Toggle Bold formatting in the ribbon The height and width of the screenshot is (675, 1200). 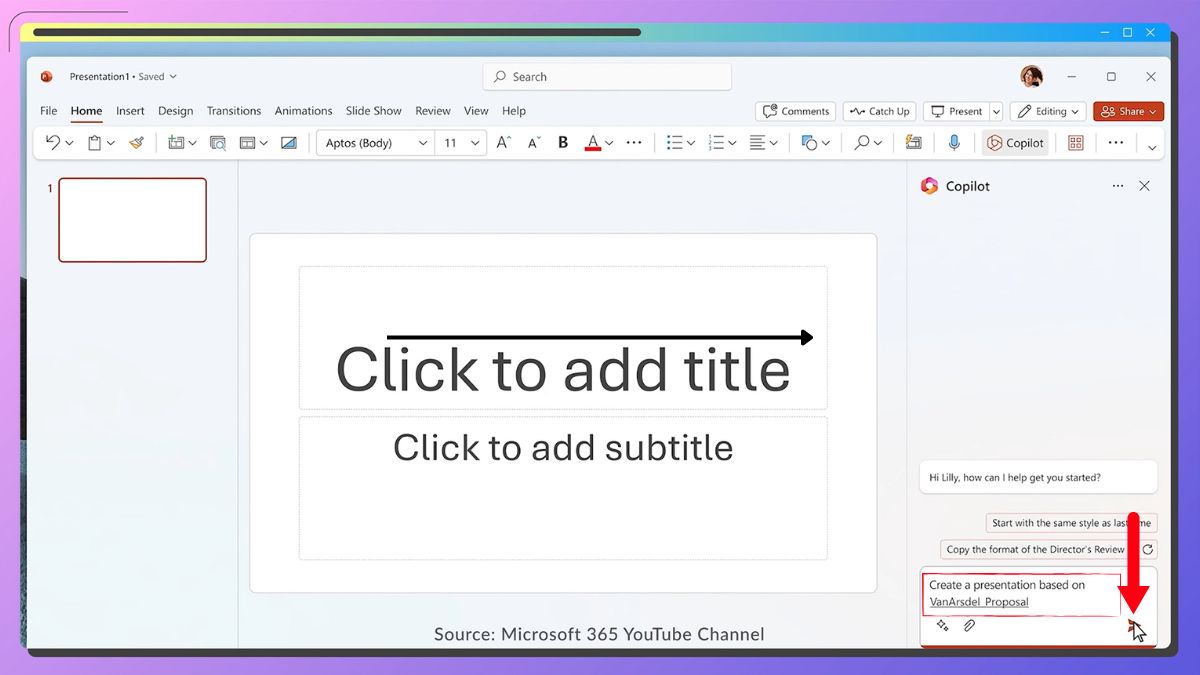click(x=563, y=143)
